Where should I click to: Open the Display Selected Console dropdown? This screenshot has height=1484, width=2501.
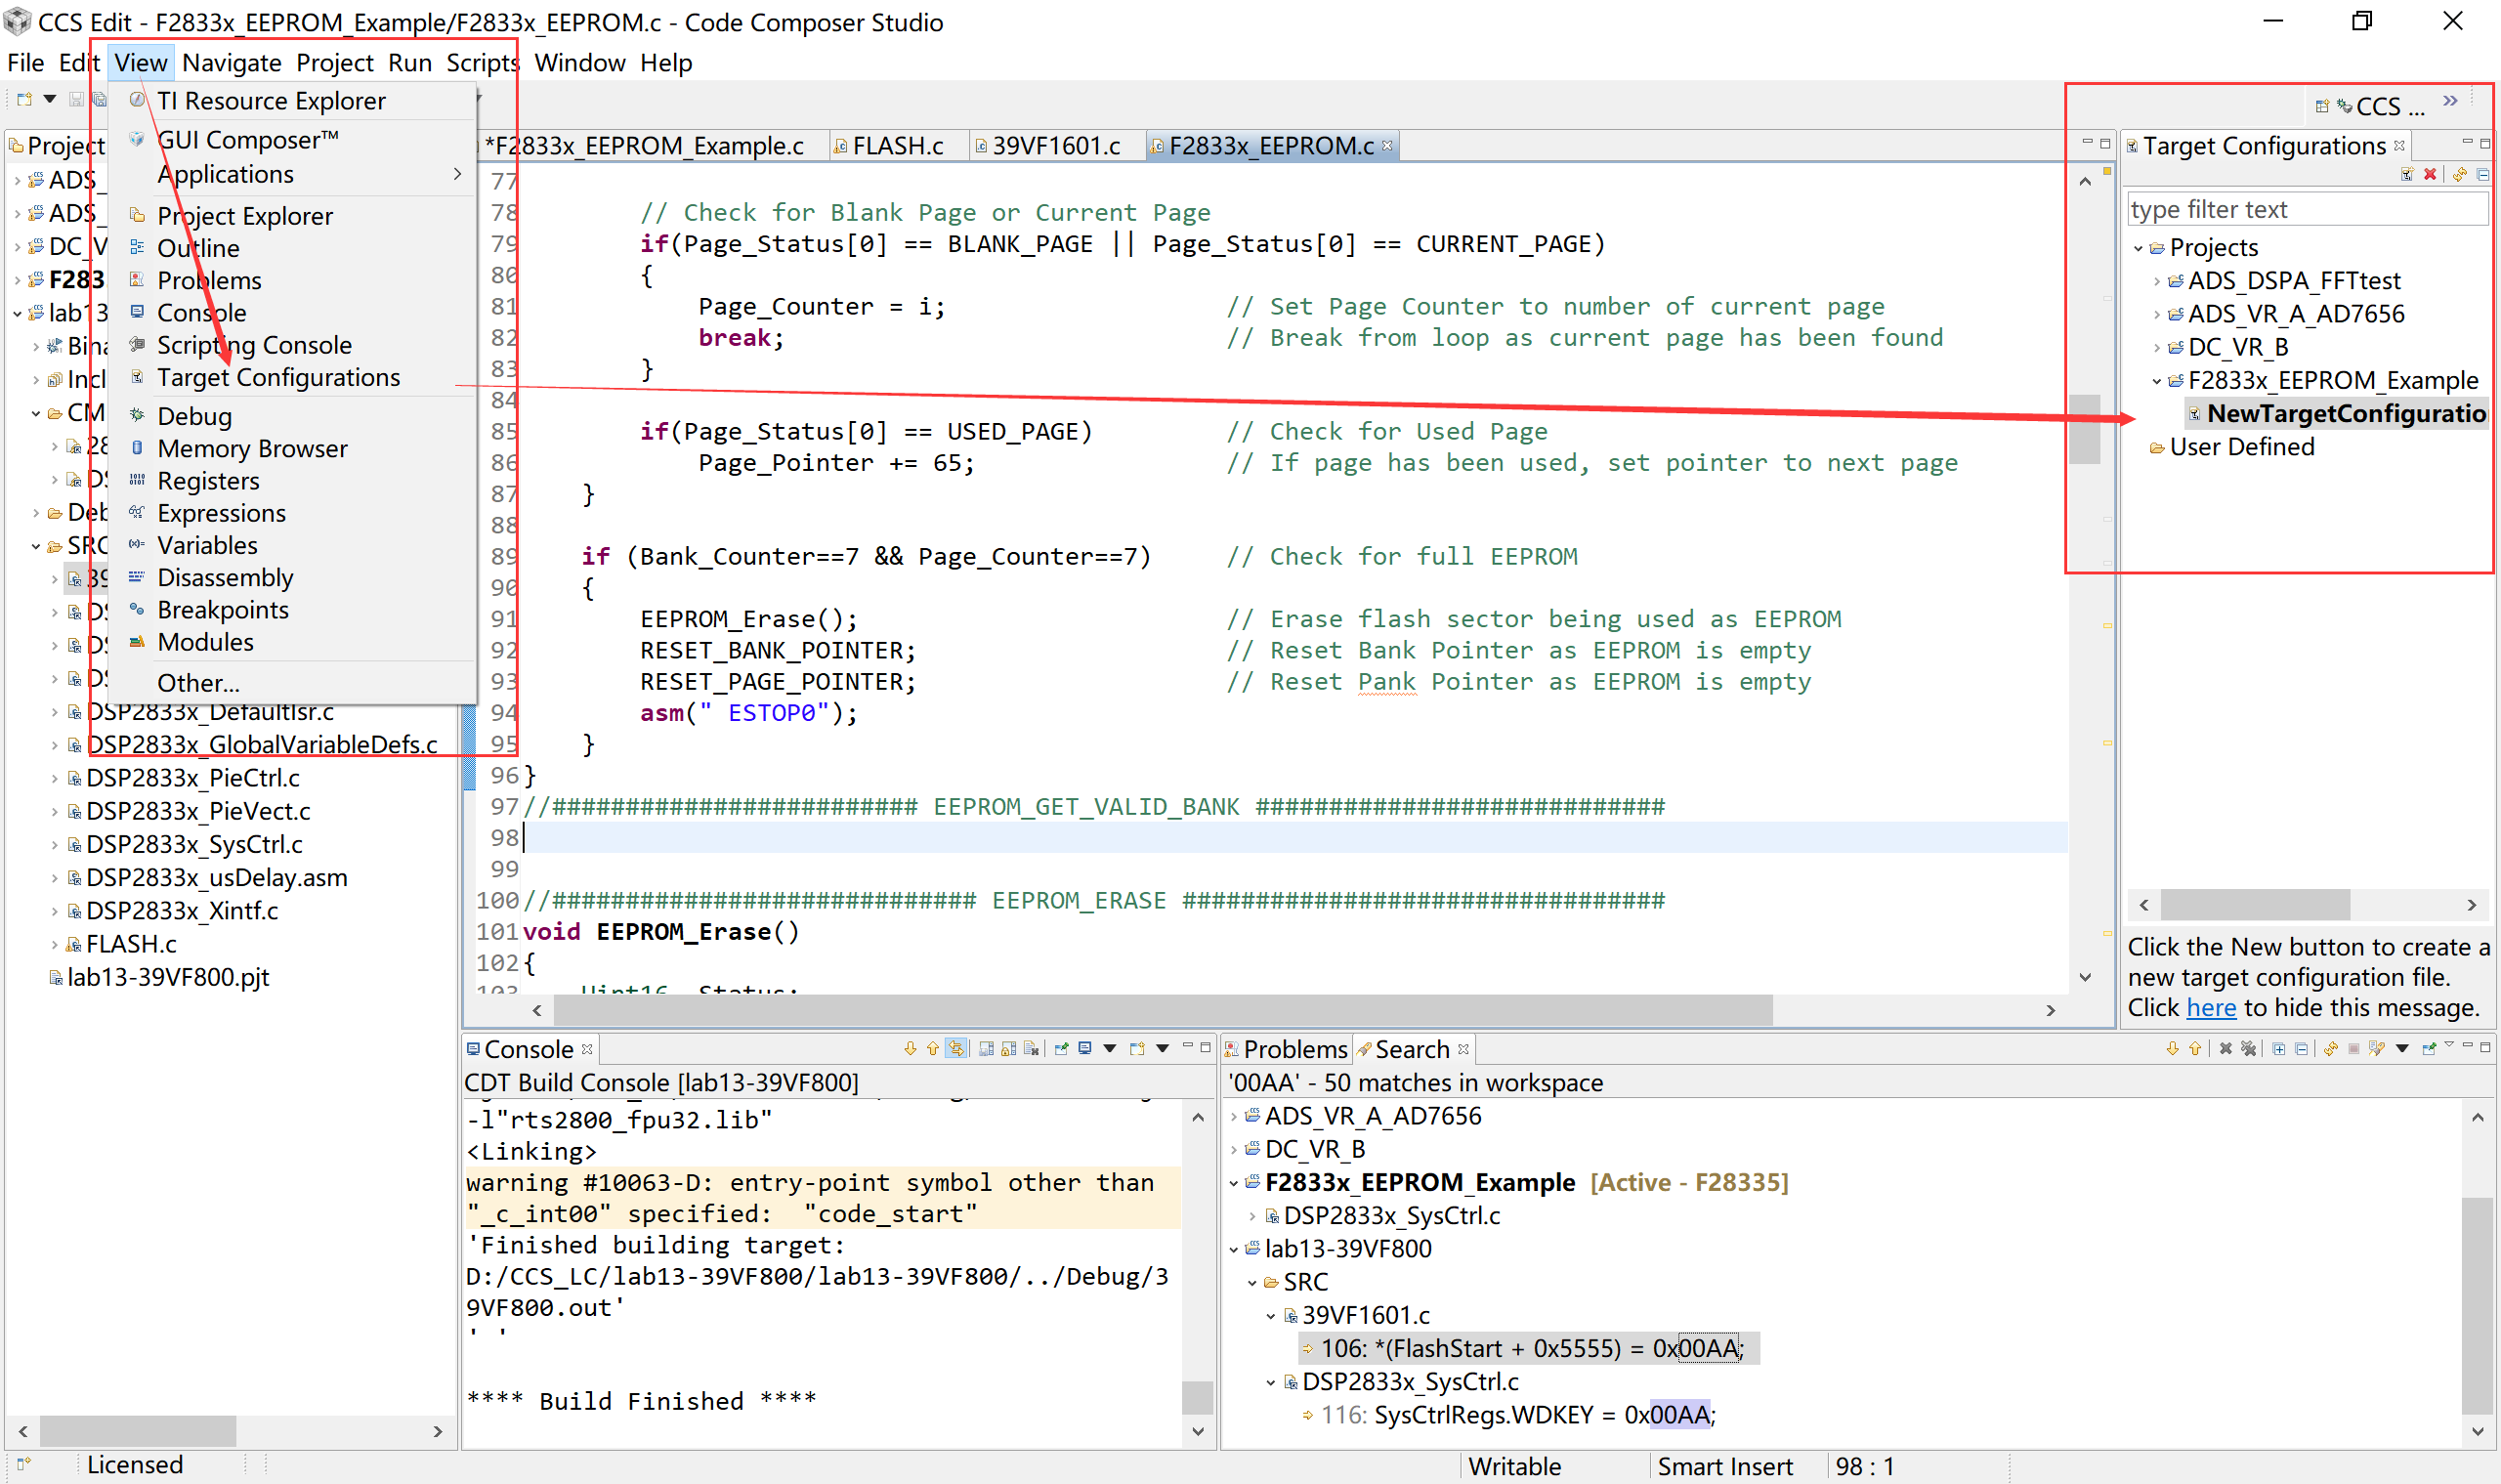(1109, 1048)
